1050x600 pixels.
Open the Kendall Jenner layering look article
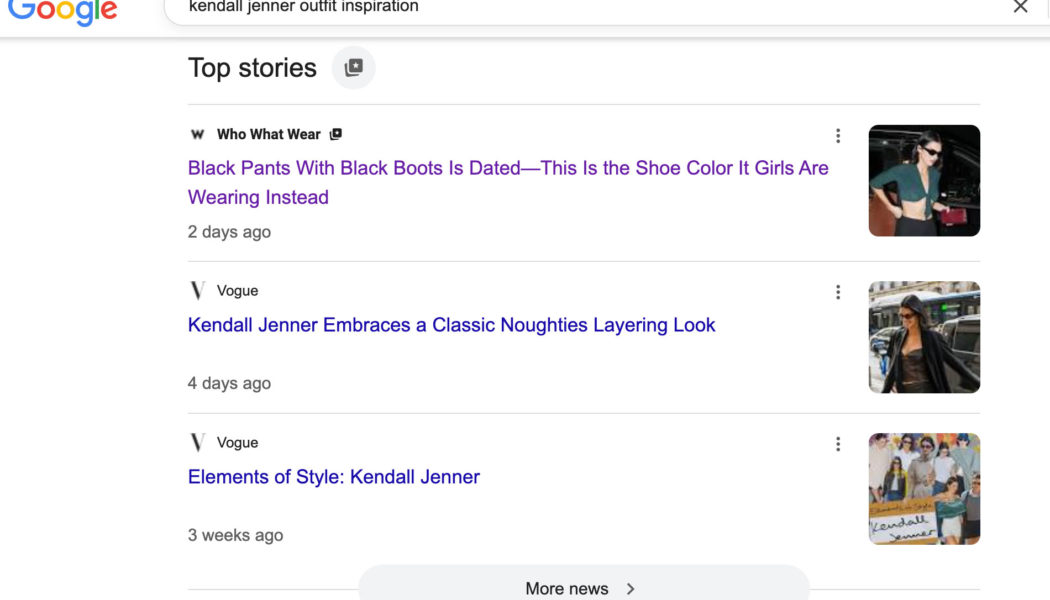451,324
